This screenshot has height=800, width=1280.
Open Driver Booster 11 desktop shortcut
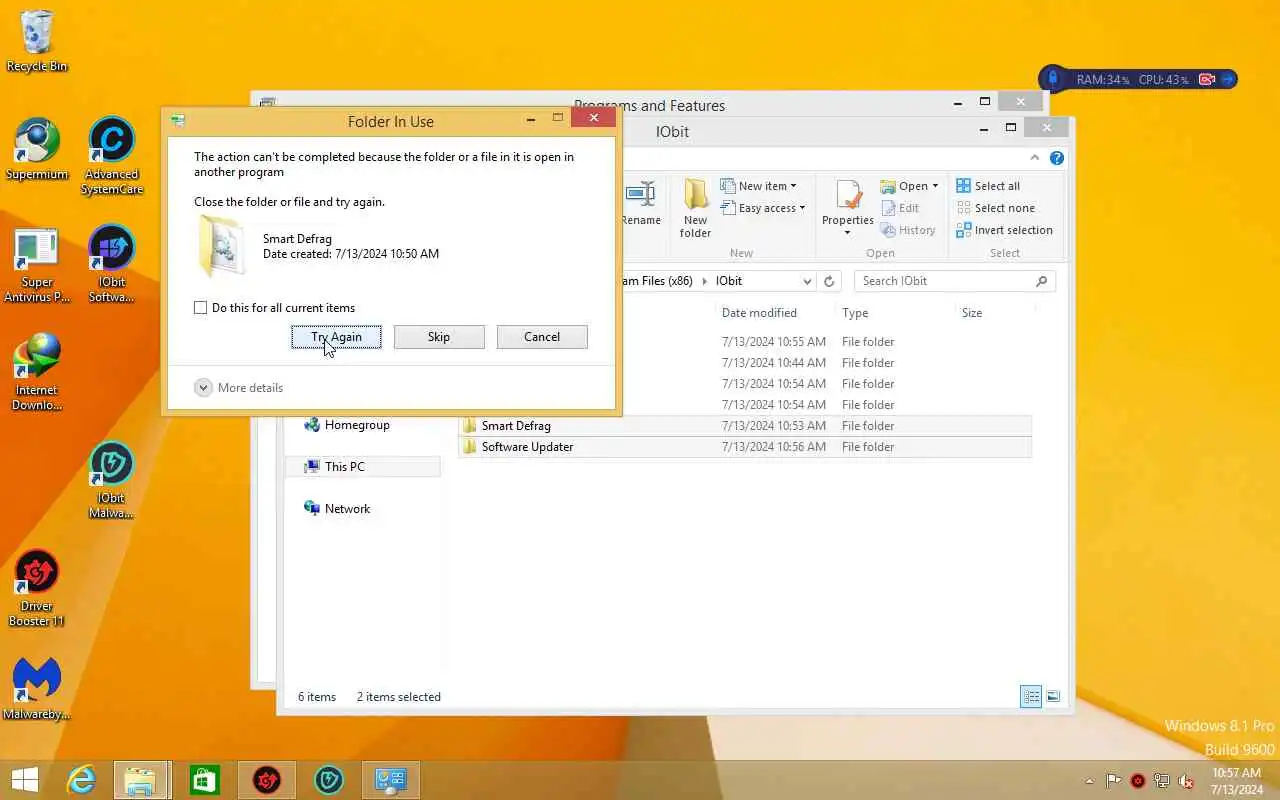coord(37,589)
